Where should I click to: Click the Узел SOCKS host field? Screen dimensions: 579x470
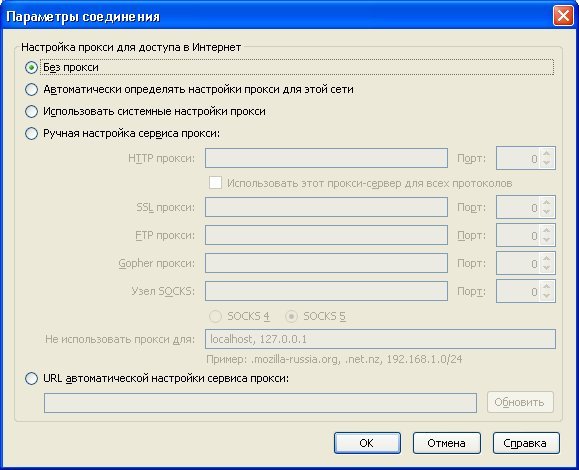coord(326,291)
